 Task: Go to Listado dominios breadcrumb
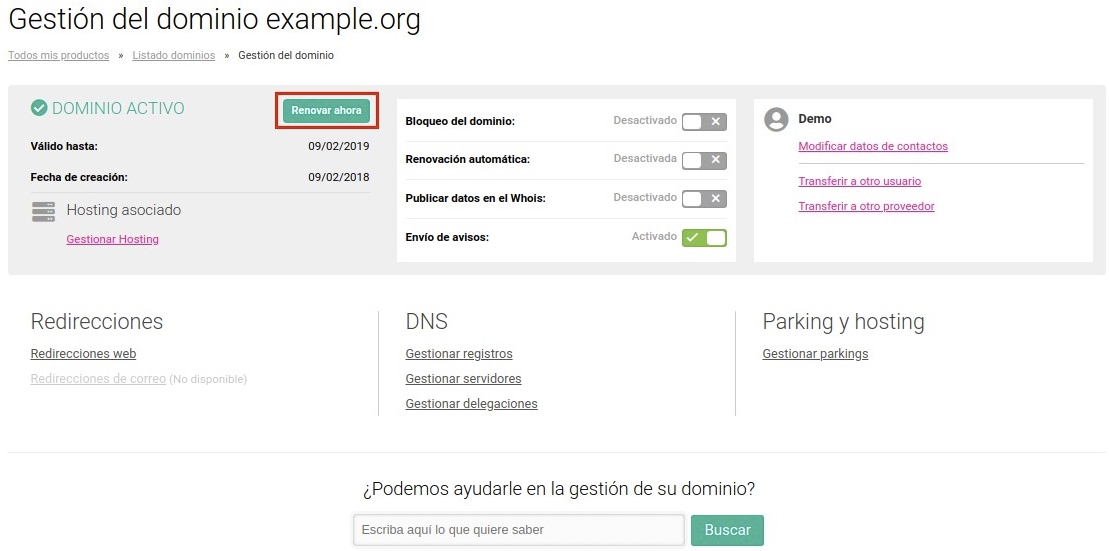point(173,55)
